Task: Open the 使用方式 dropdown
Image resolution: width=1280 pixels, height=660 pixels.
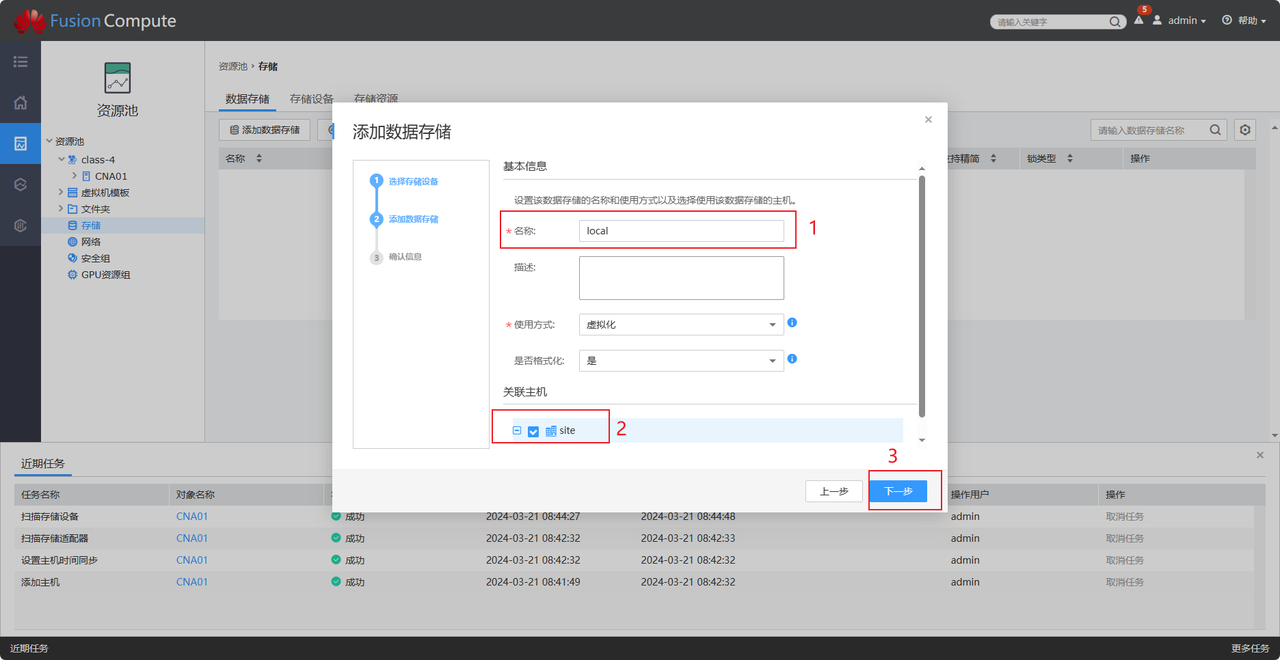Action: click(681, 325)
